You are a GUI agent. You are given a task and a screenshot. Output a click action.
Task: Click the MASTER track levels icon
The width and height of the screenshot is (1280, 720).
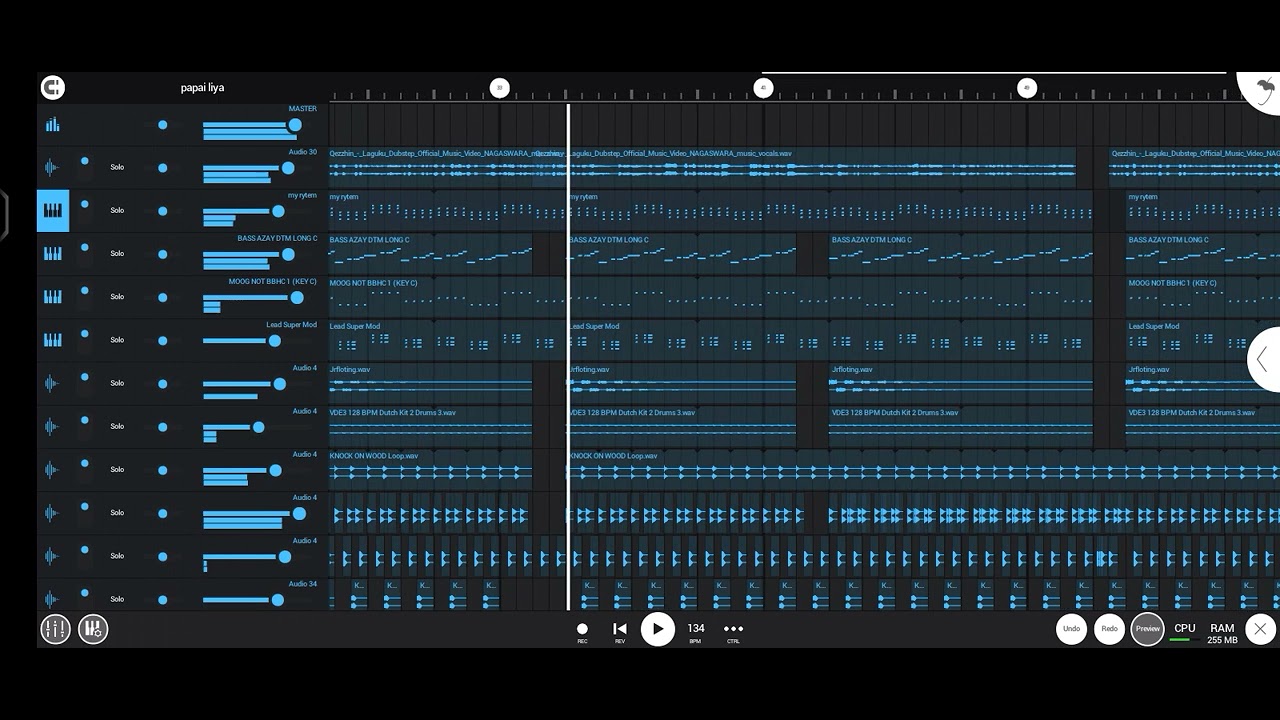[x=52, y=125]
